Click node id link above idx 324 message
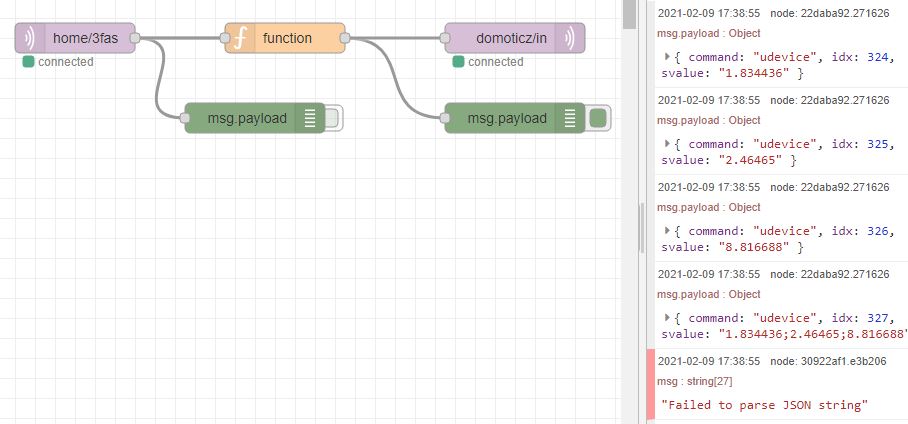 click(x=830, y=13)
